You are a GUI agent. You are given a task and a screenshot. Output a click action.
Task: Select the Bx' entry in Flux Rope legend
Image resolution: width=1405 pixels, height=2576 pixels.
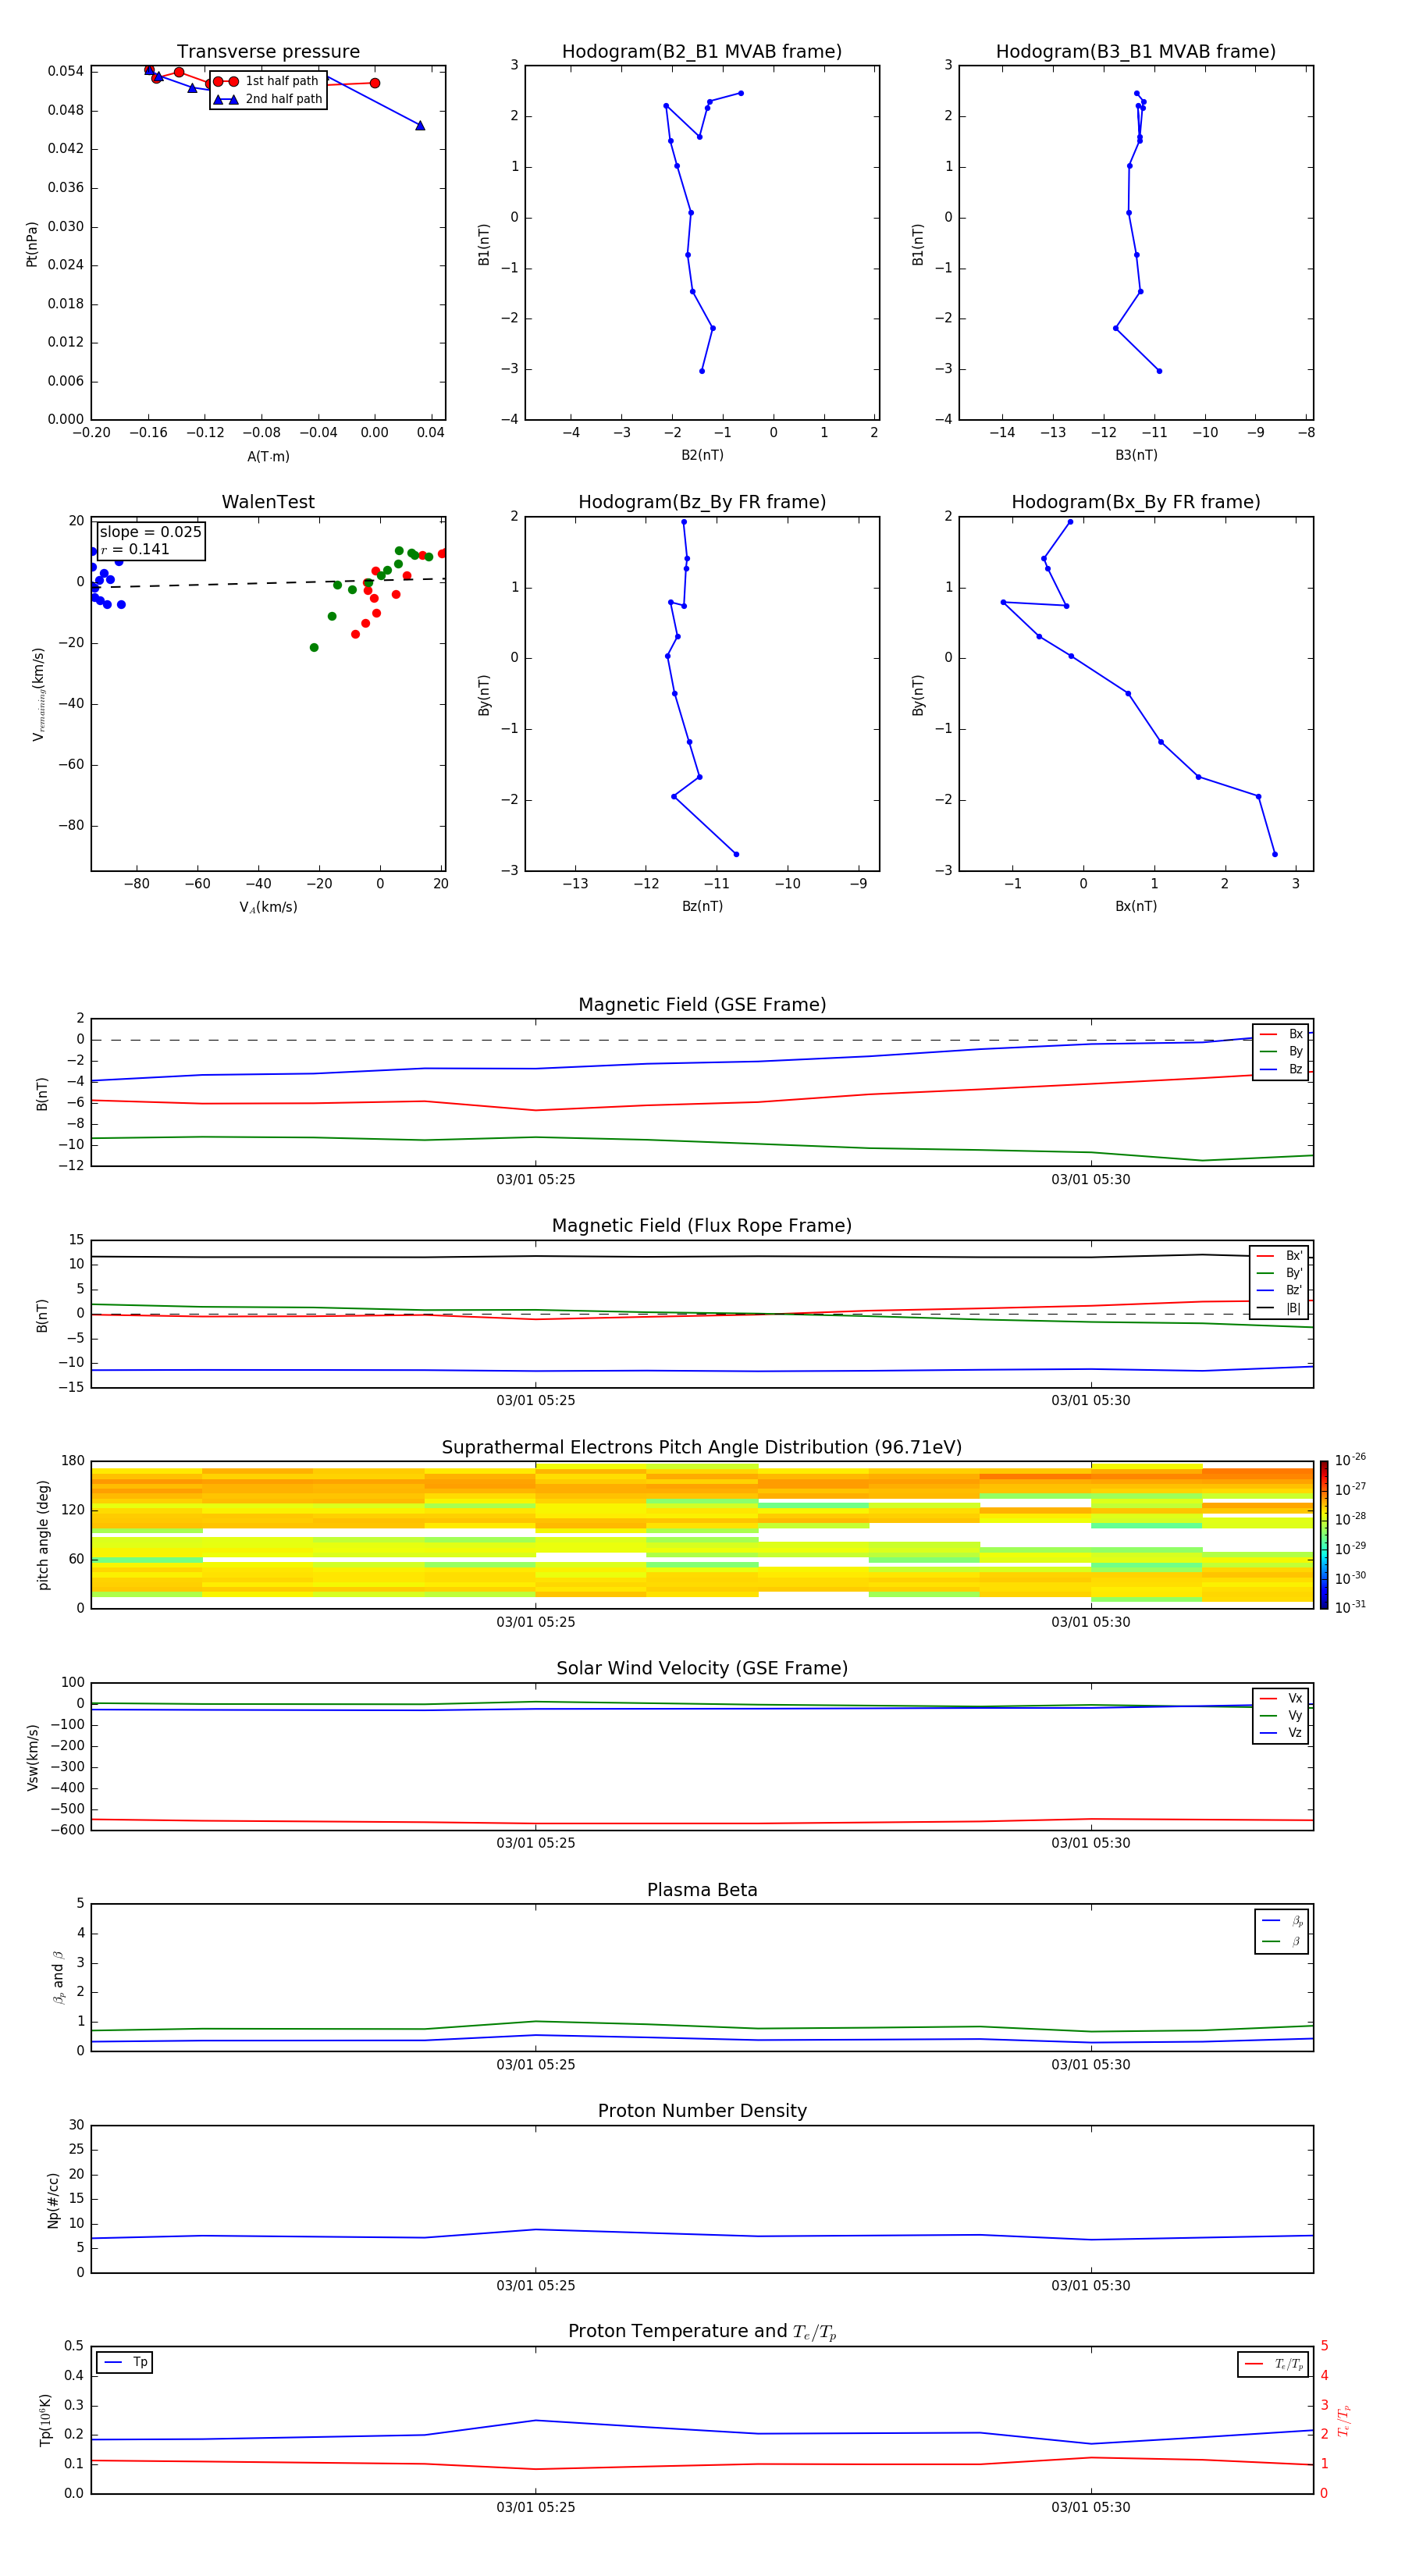pyautogui.click(x=1279, y=1256)
